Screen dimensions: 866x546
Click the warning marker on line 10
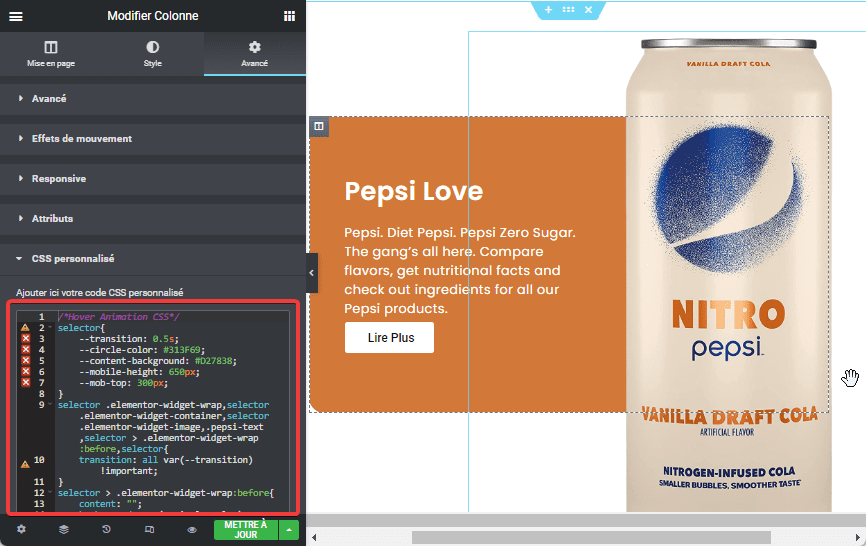[x=25, y=464]
